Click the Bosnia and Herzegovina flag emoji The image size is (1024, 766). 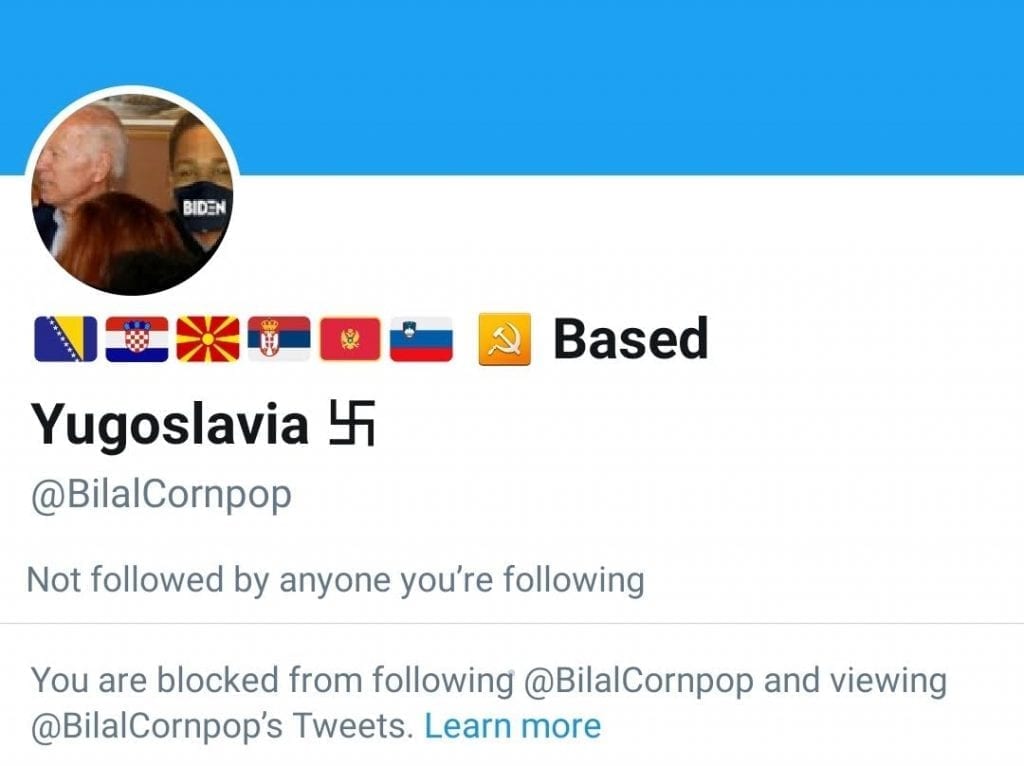tap(65, 339)
